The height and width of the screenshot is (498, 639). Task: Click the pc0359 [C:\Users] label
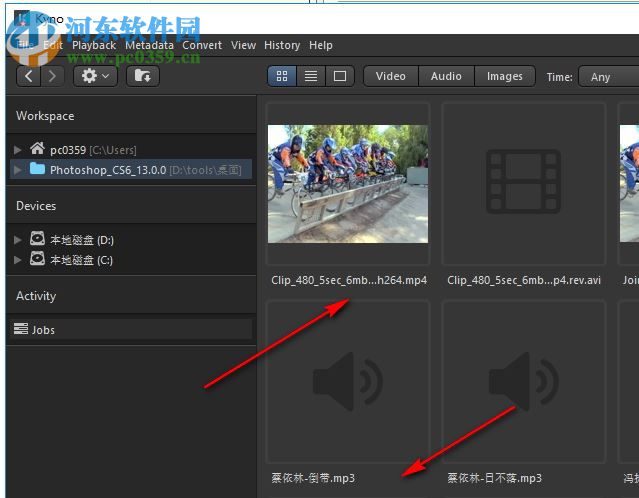93,150
